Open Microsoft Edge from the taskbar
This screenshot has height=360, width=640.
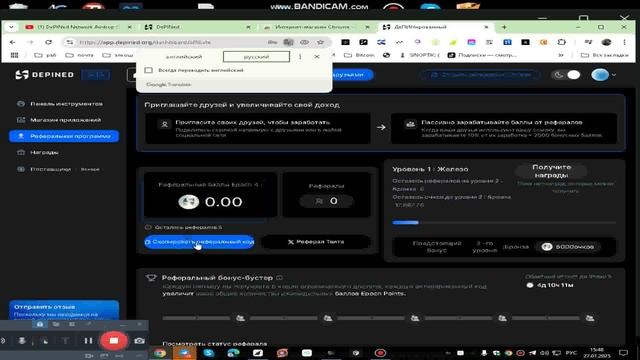point(233,353)
